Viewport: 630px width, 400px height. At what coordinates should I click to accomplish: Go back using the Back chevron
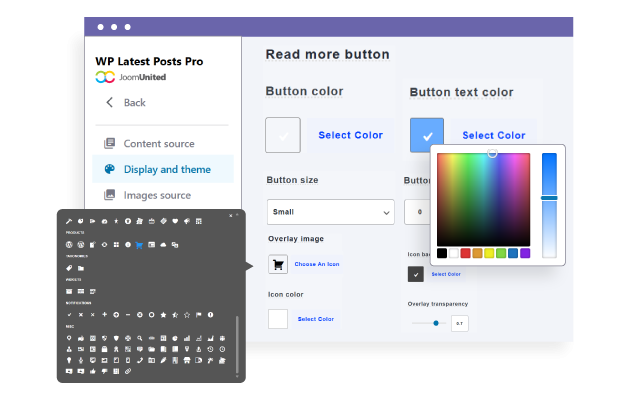click(x=110, y=102)
